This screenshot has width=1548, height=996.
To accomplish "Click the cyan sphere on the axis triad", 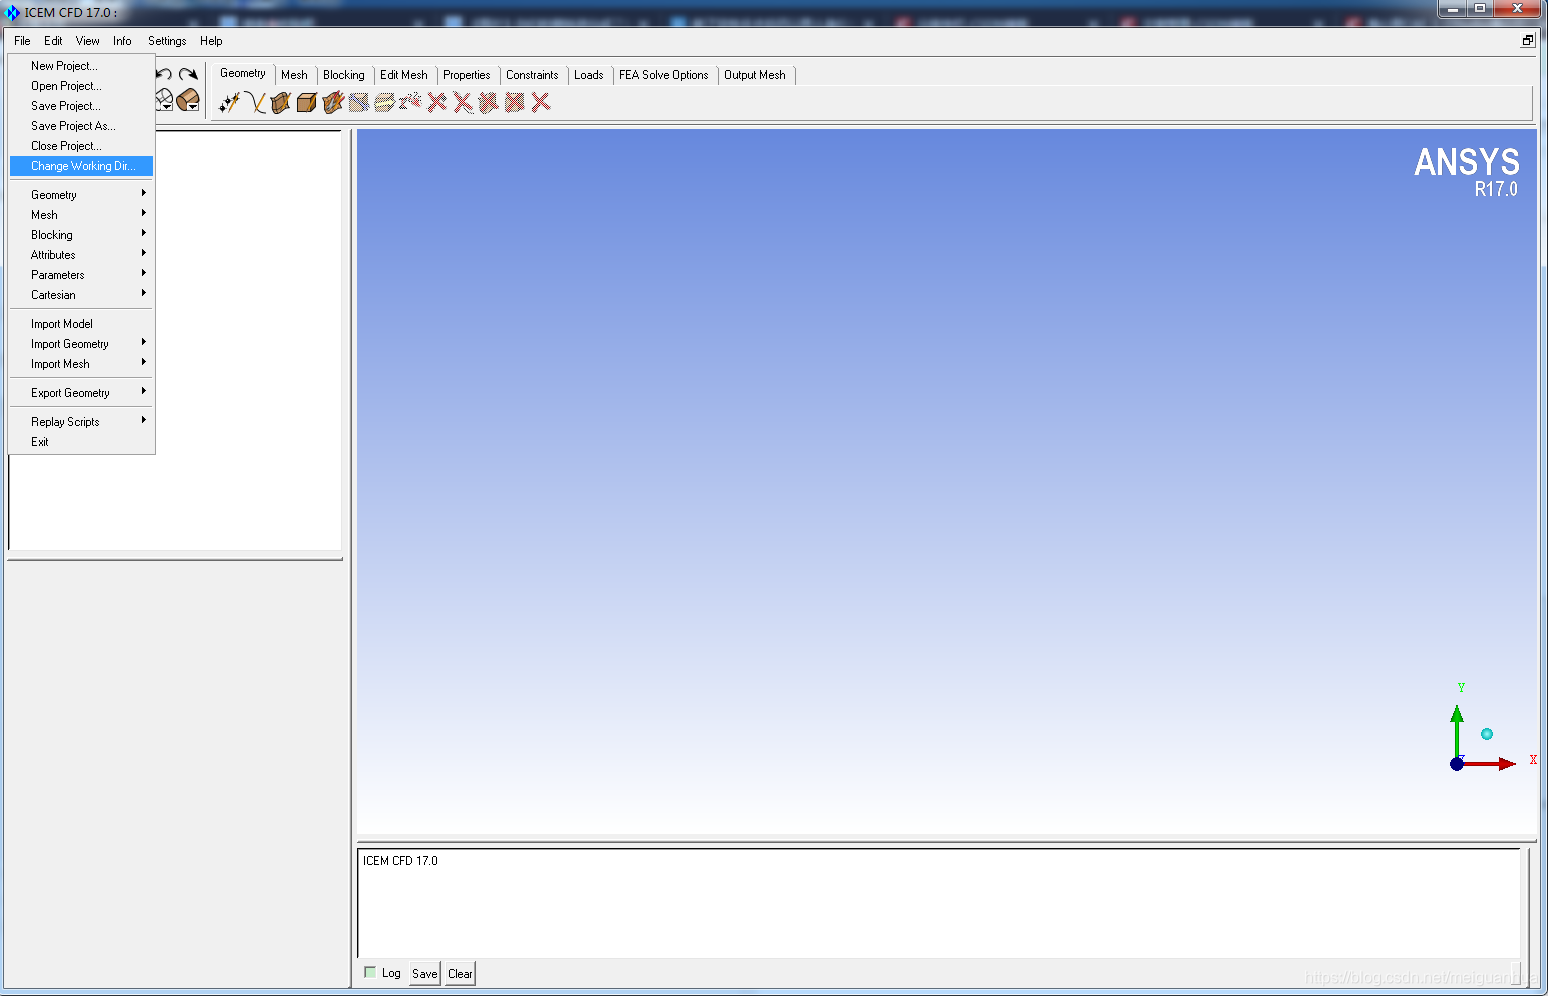I will 1487,734.
